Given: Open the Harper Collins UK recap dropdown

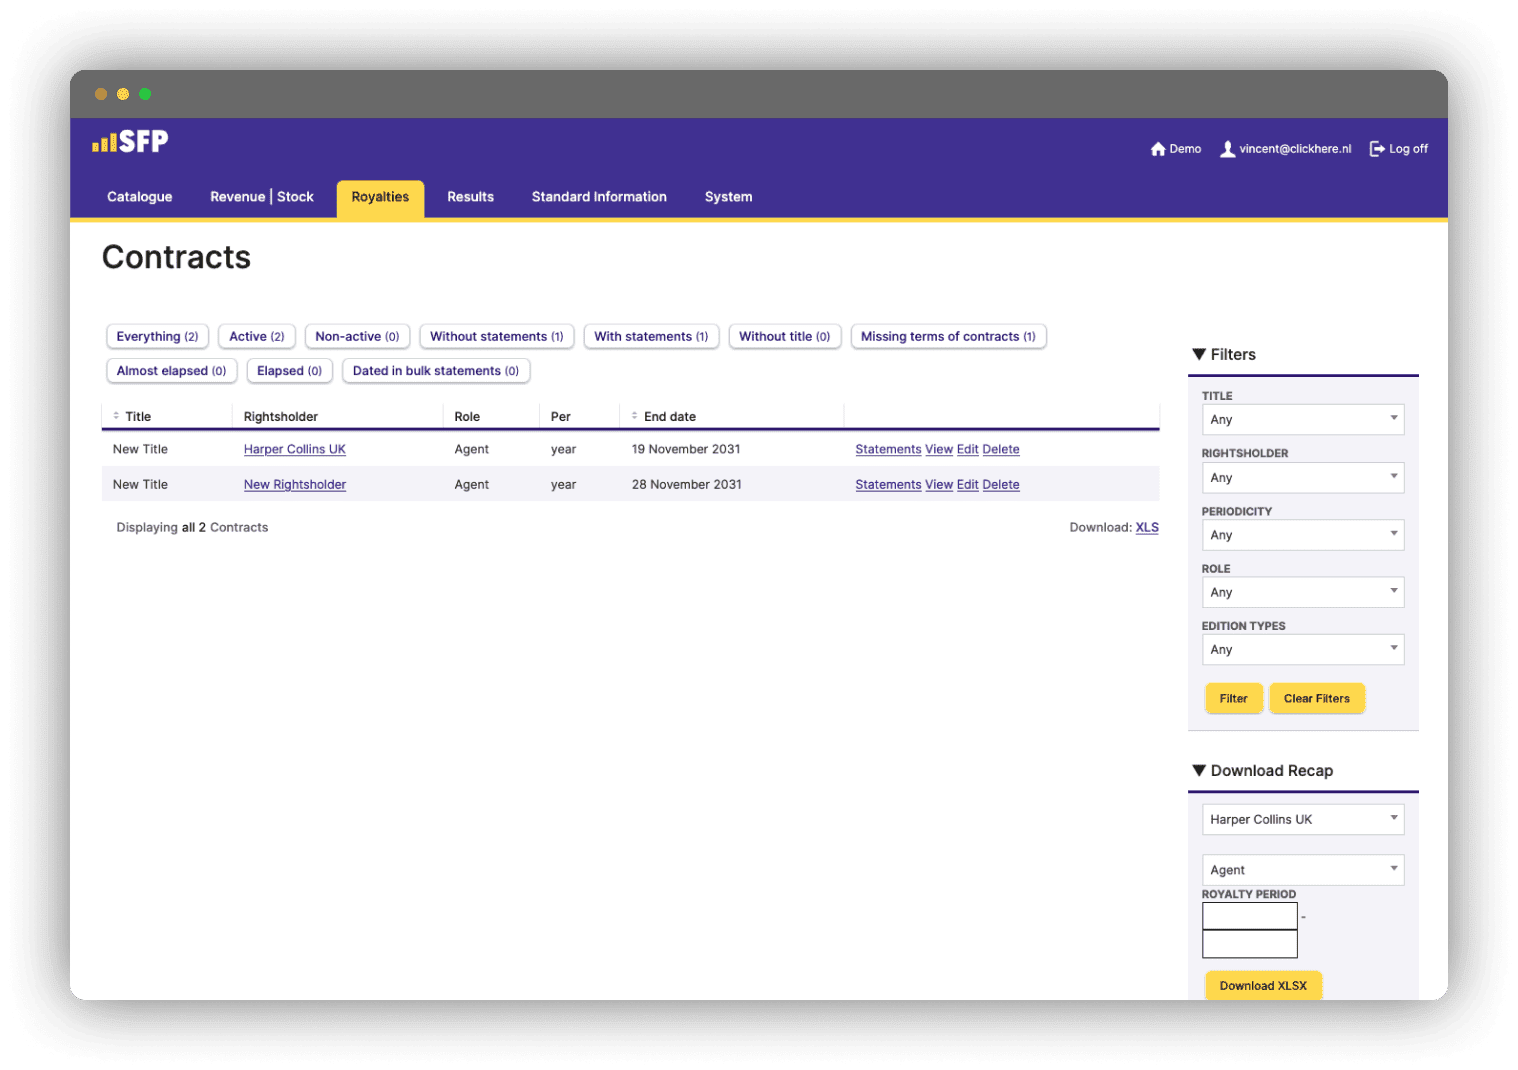Looking at the screenshot, I should tap(1302, 820).
